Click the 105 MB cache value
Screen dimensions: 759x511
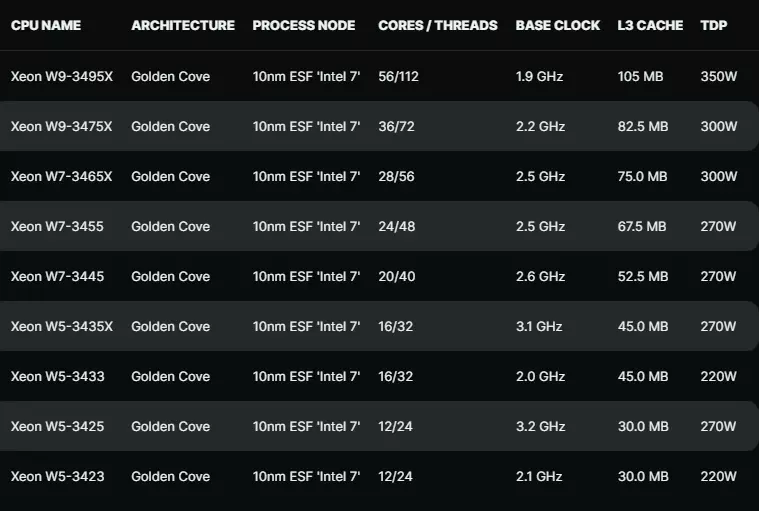point(640,76)
